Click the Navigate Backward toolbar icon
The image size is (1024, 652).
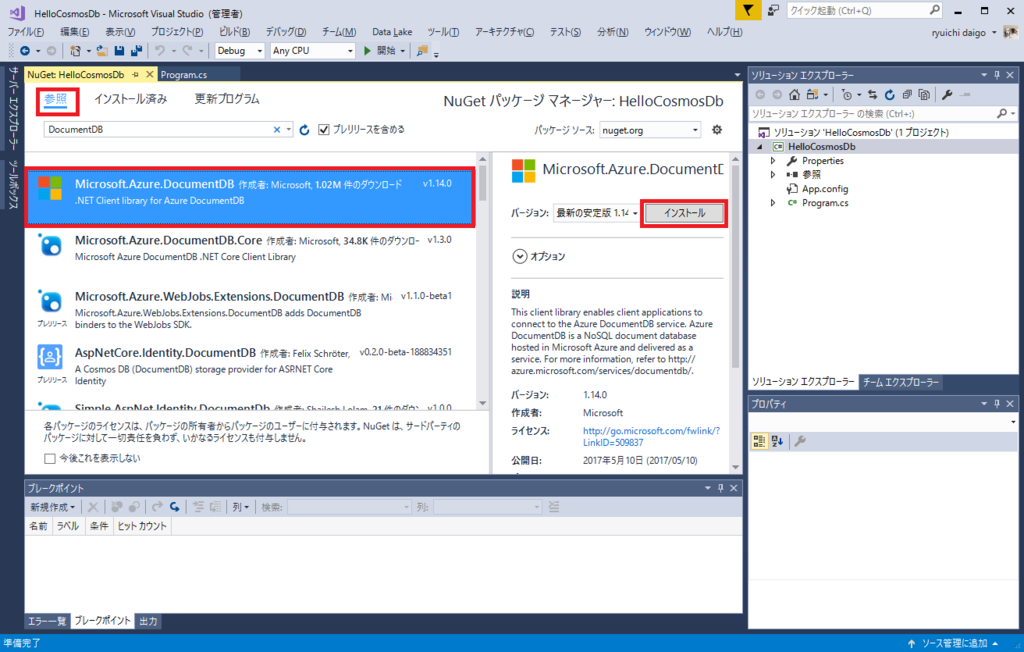coord(25,50)
